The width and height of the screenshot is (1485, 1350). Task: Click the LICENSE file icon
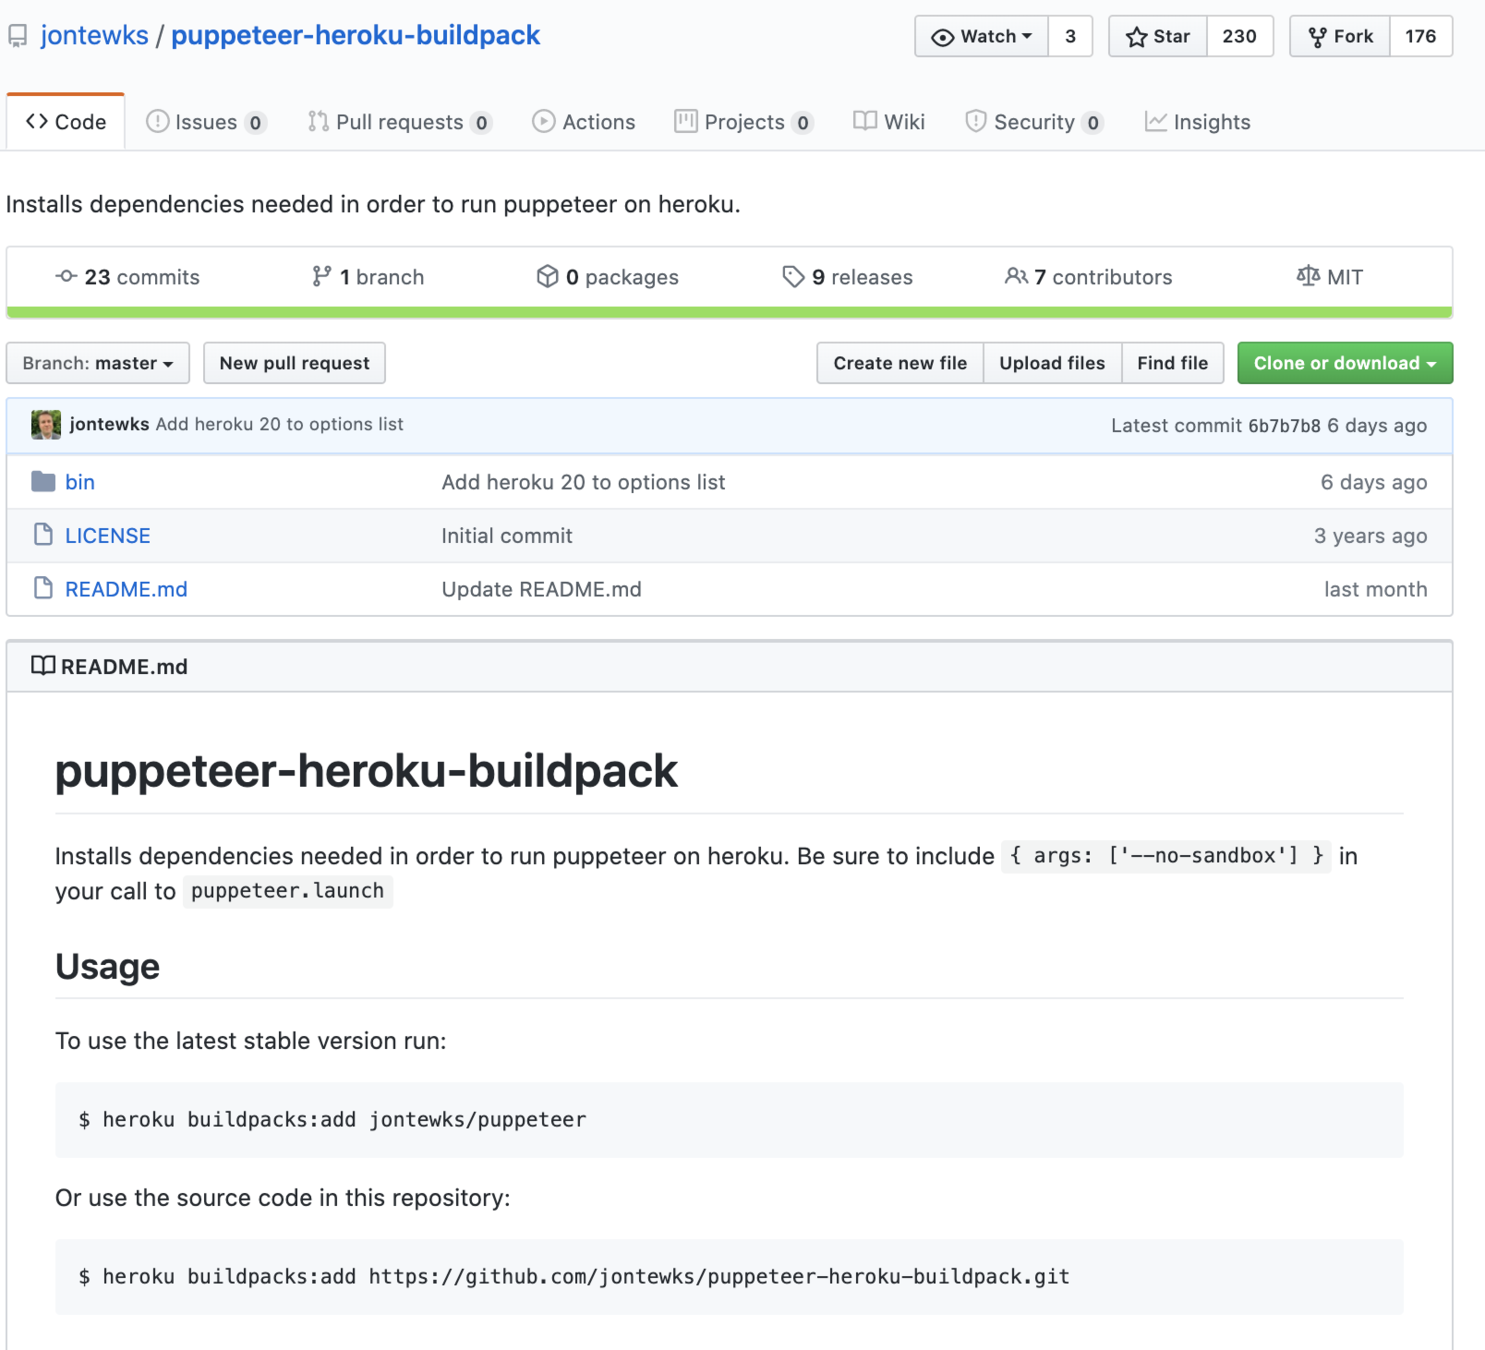click(43, 535)
